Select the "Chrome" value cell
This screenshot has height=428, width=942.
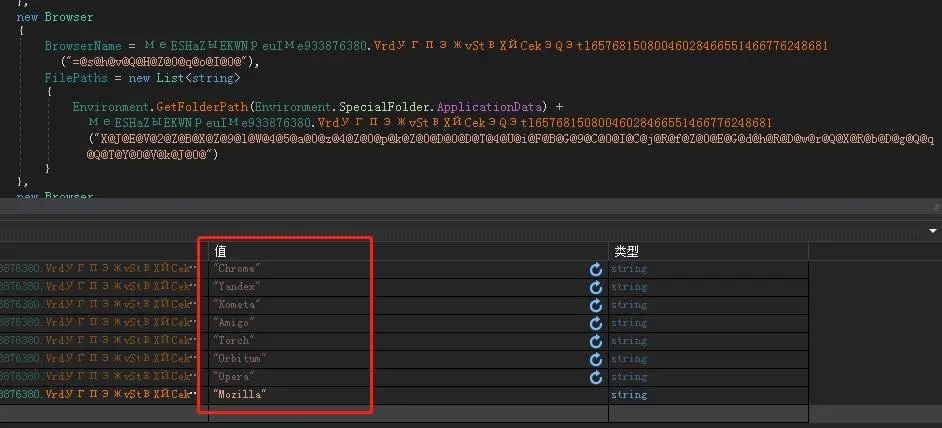point(236,269)
